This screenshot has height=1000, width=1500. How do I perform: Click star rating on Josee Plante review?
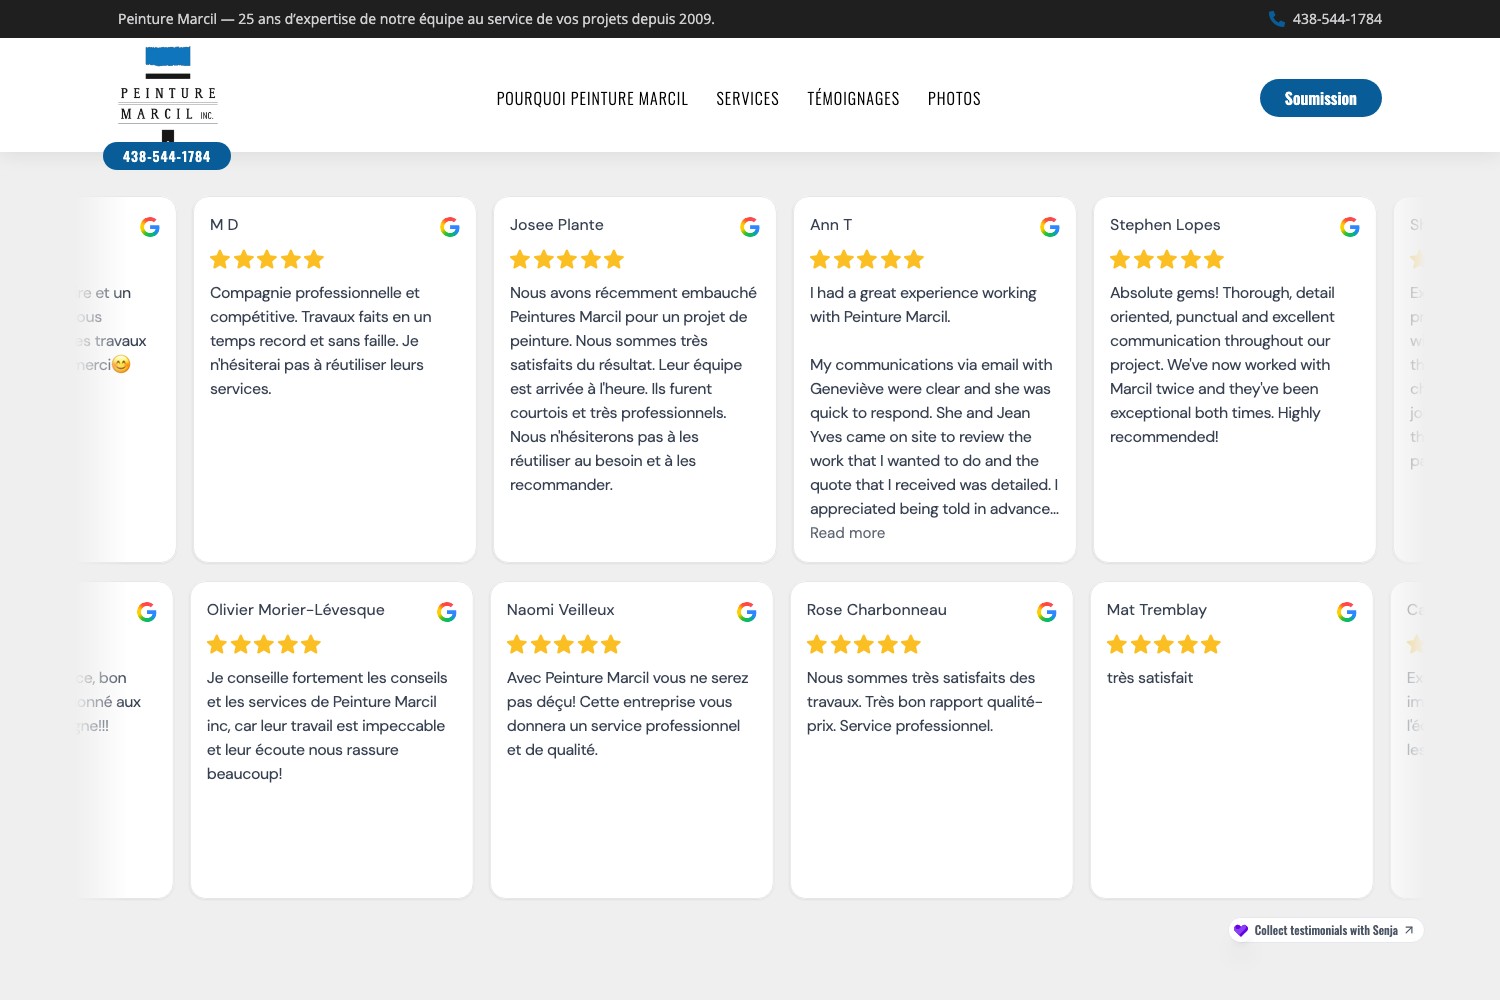[567, 260]
